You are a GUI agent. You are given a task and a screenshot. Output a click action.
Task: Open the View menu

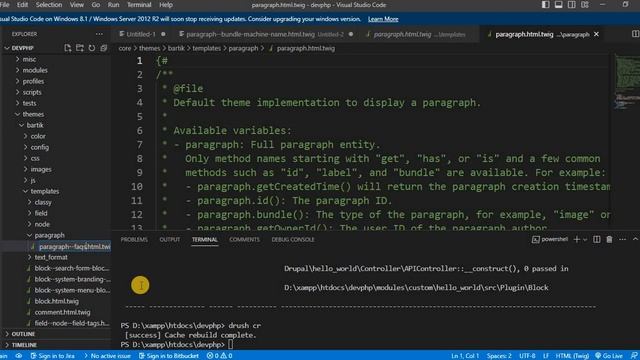point(76,5)
